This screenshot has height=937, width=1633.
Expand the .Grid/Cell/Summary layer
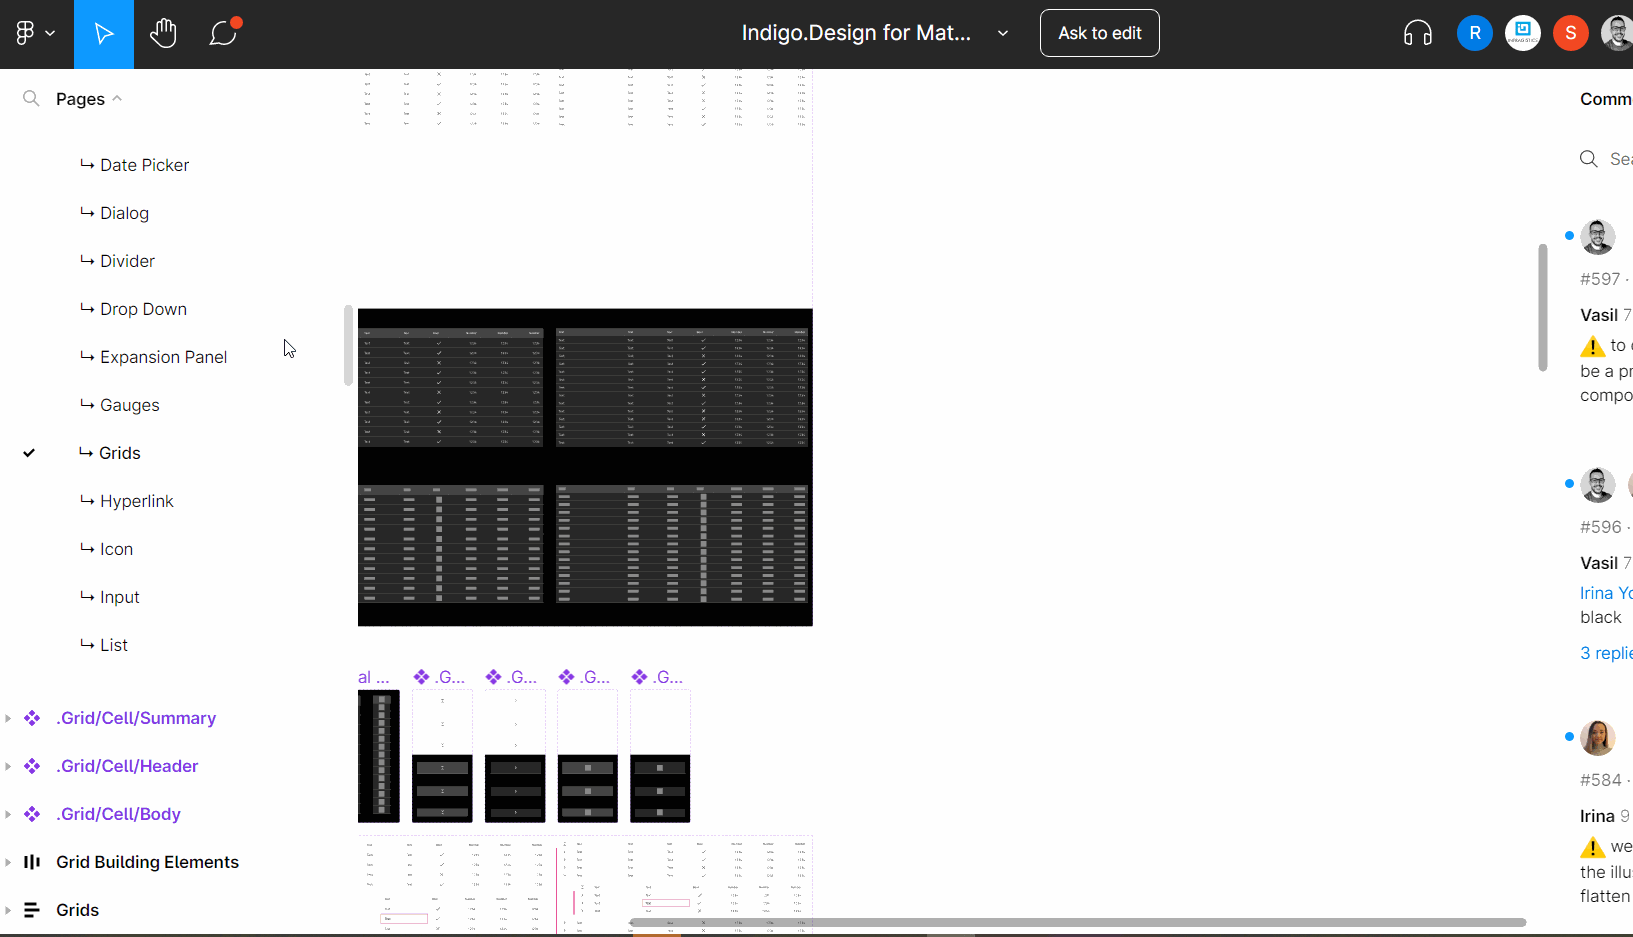click(8, 718)
